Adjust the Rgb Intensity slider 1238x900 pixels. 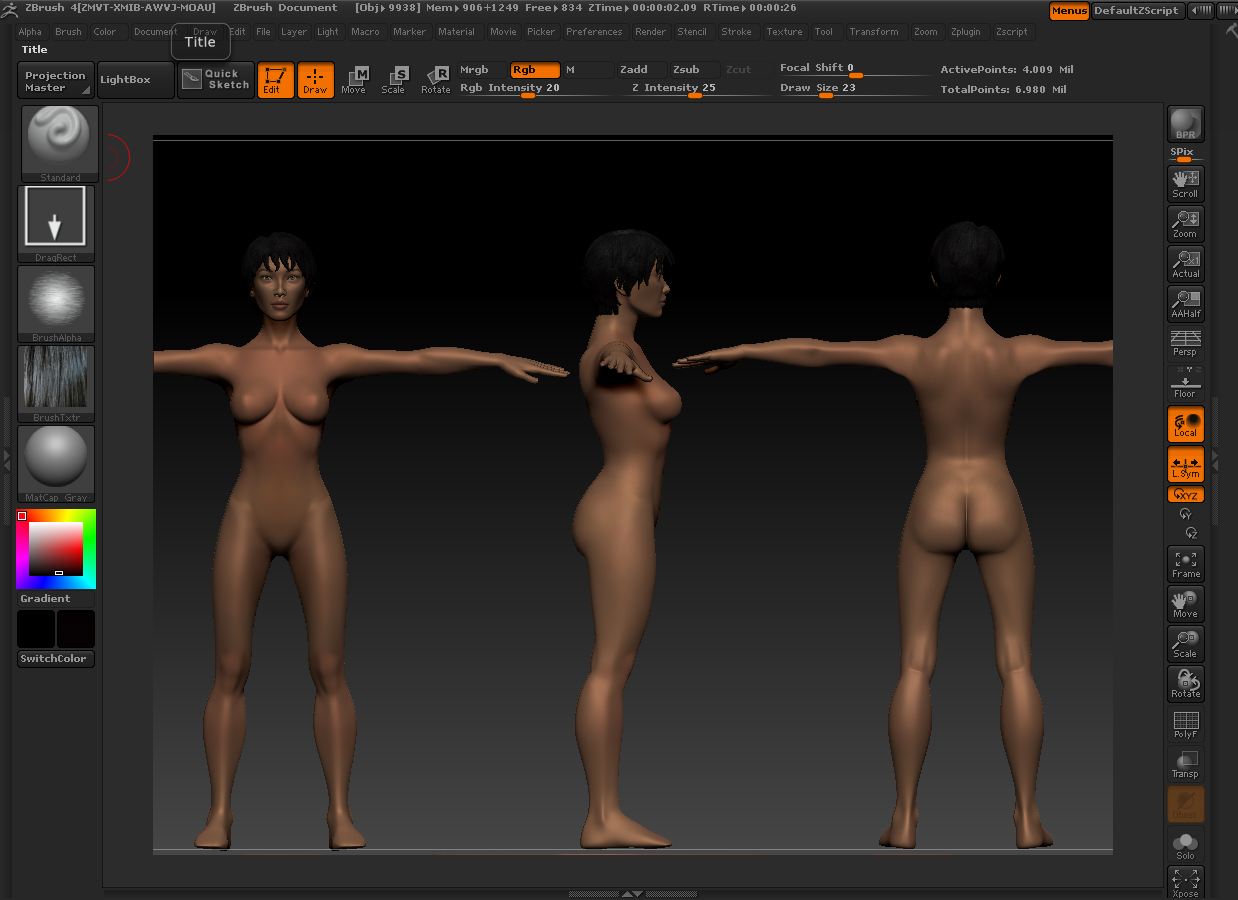(x=534, y=88)
